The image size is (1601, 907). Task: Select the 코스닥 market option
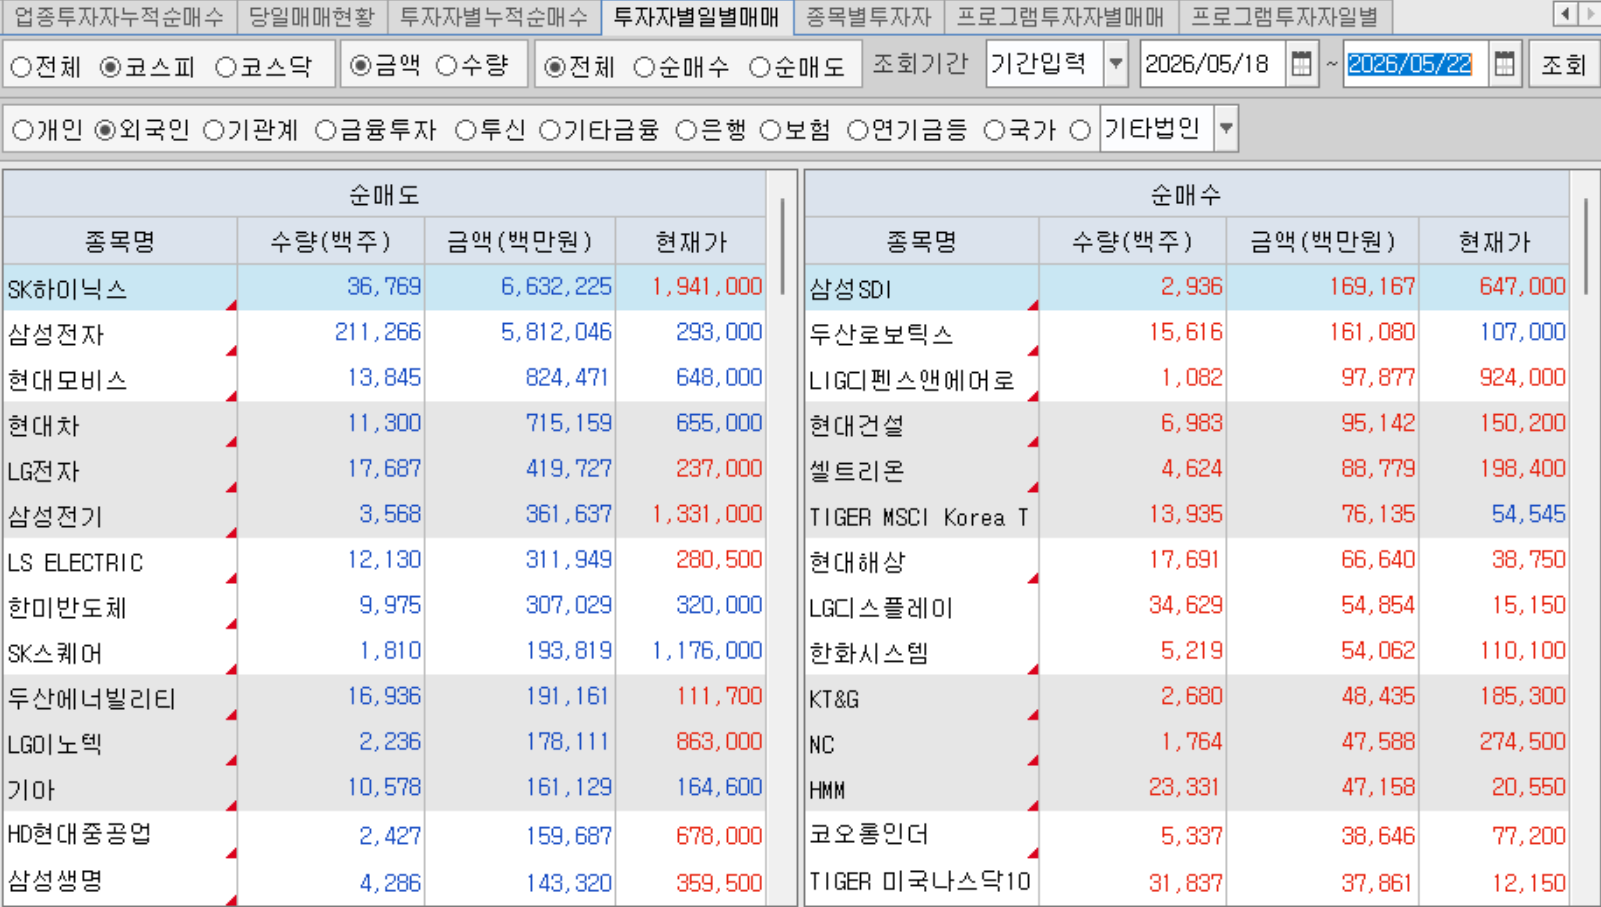click(226, 68)
